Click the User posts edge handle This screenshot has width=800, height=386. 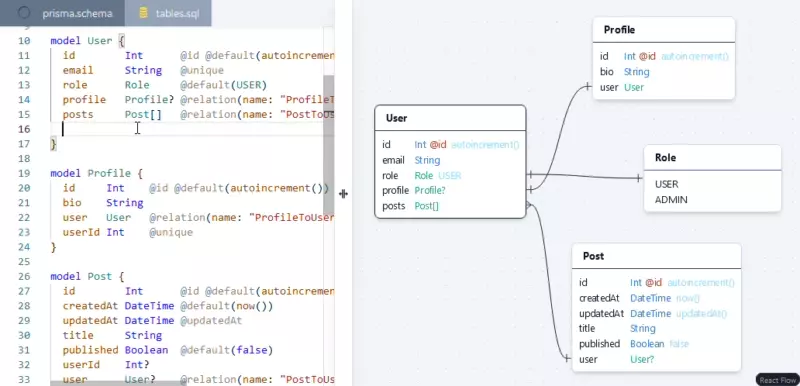pos(530,205)
